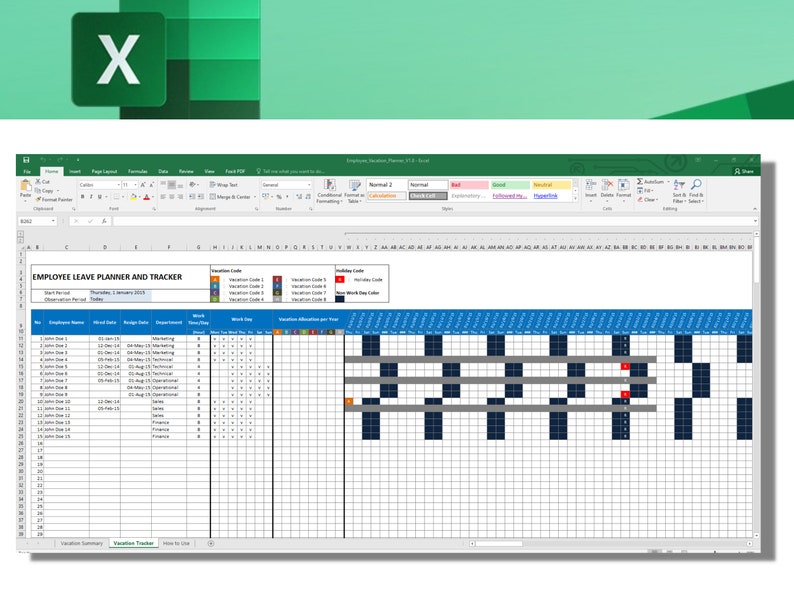Apply the yellow Fill Color
This screenshot has width=794, height=596.
point(133,196)
